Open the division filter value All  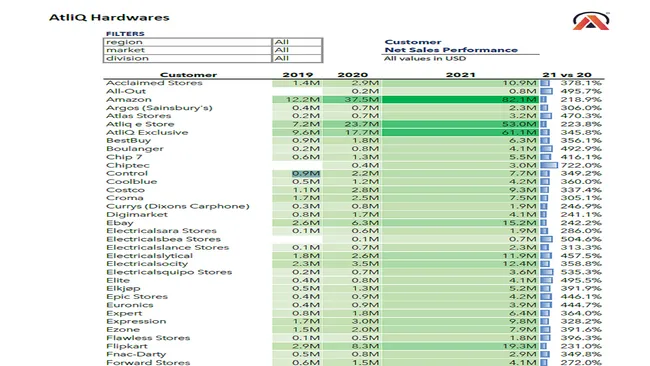pyautogui.click(x=297, y=58)
